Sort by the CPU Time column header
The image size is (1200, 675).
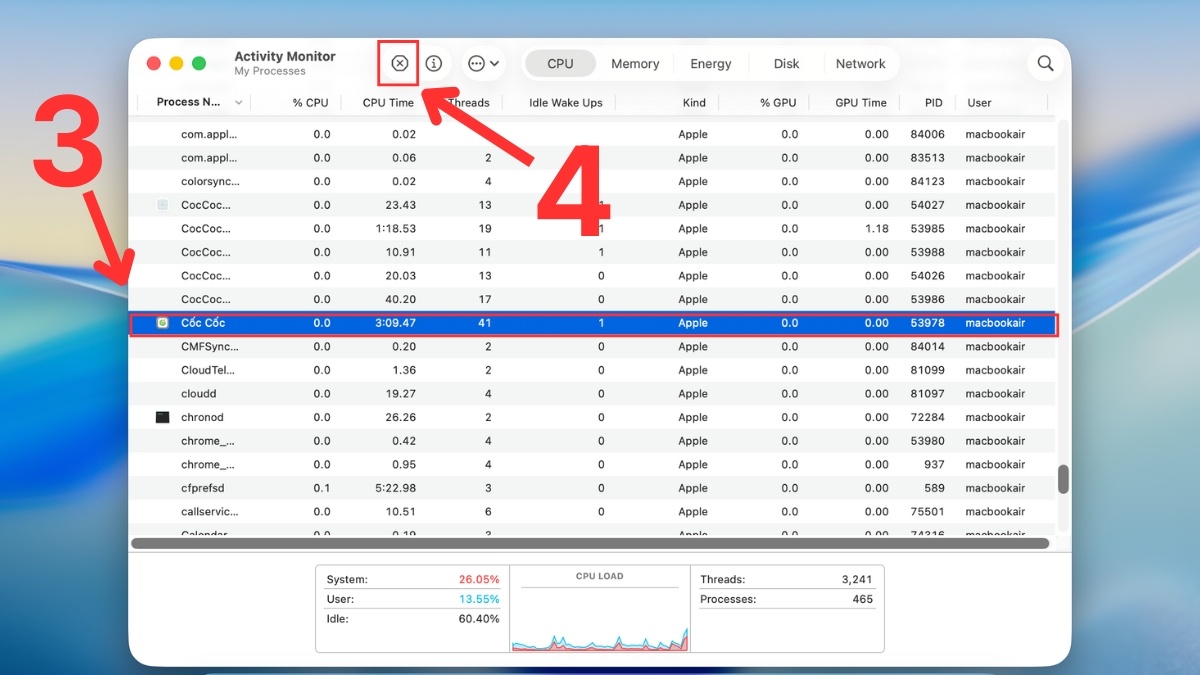[388, 103]
